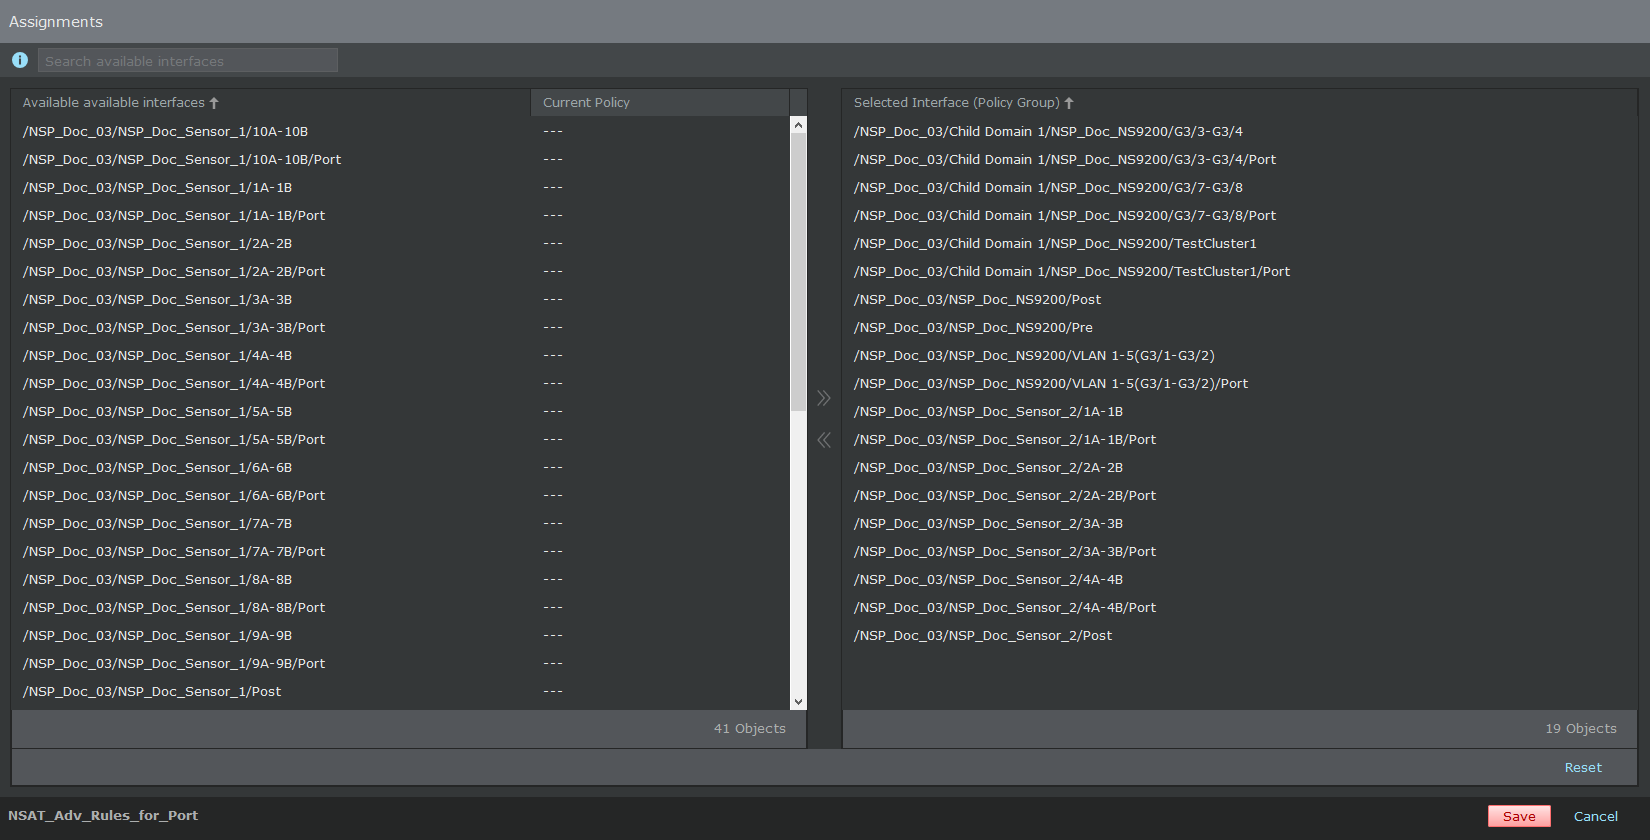Remove selected interfaces with left double-arrow

823,440
